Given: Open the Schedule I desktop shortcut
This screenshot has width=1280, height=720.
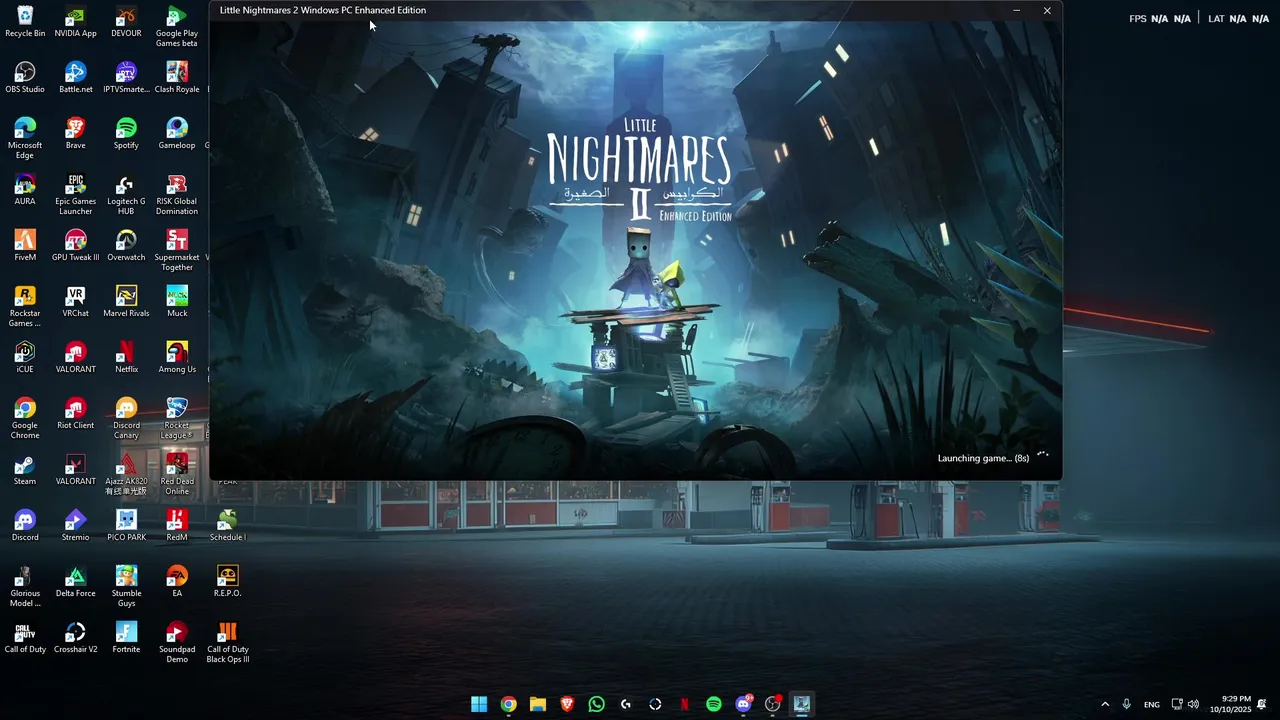Looking at the screenshot, I should pos(228,526).
